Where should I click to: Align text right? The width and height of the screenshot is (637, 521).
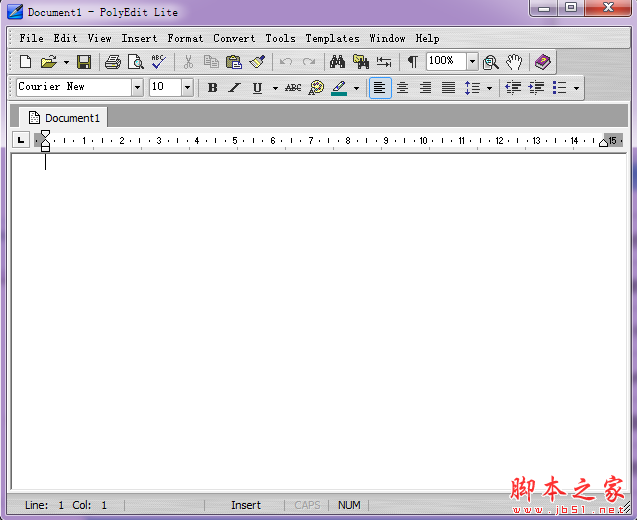click(425, 87)
